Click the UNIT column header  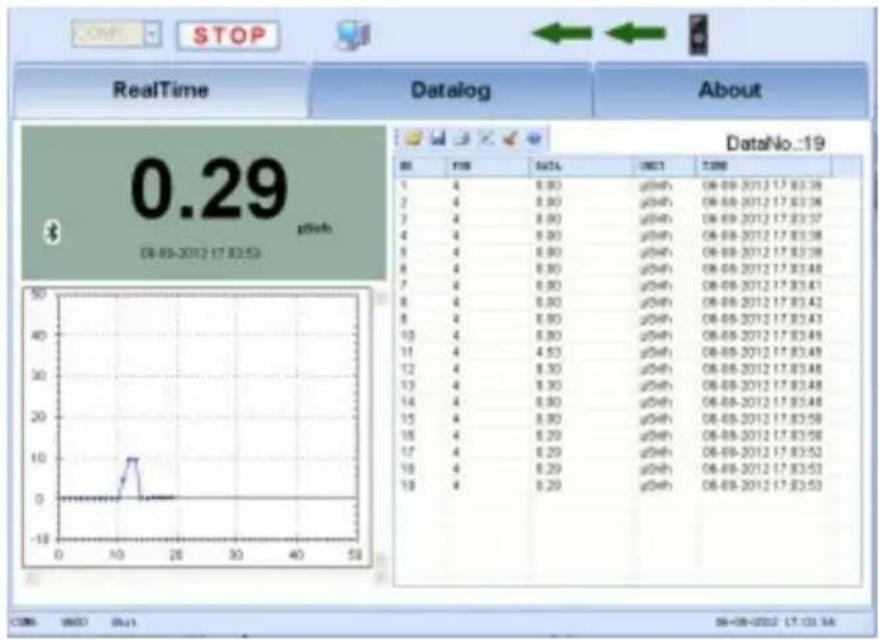tap(665, 166)
